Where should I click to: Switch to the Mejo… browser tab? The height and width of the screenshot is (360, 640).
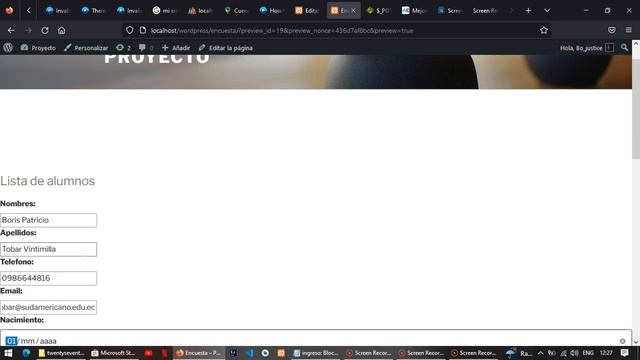coord(414,11)
